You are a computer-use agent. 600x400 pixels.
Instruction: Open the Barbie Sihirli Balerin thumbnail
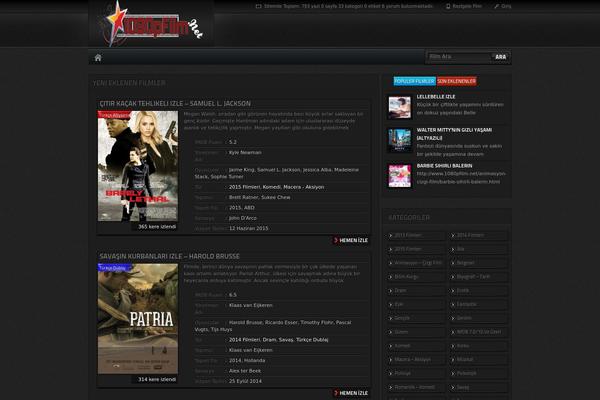[x=399, y=176]
